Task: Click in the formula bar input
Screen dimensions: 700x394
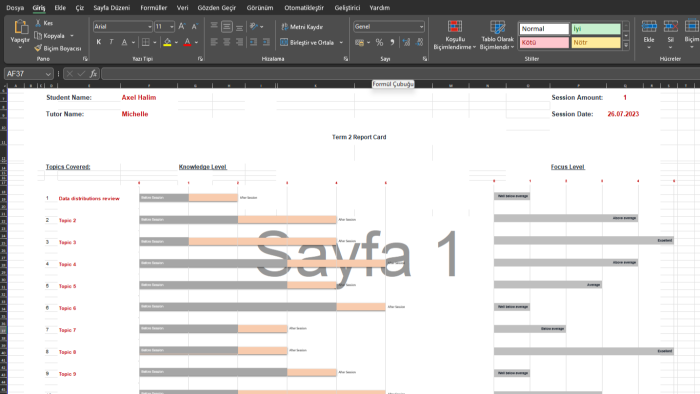Action: pos(400,74)
